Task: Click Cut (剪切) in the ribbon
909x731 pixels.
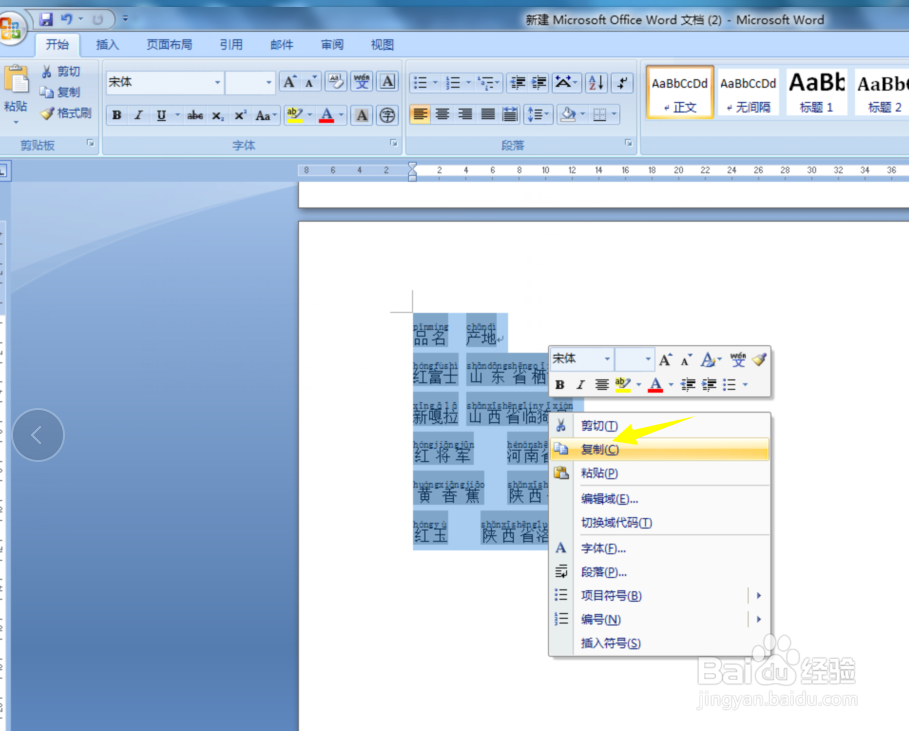Action: [x=61, y=71]
